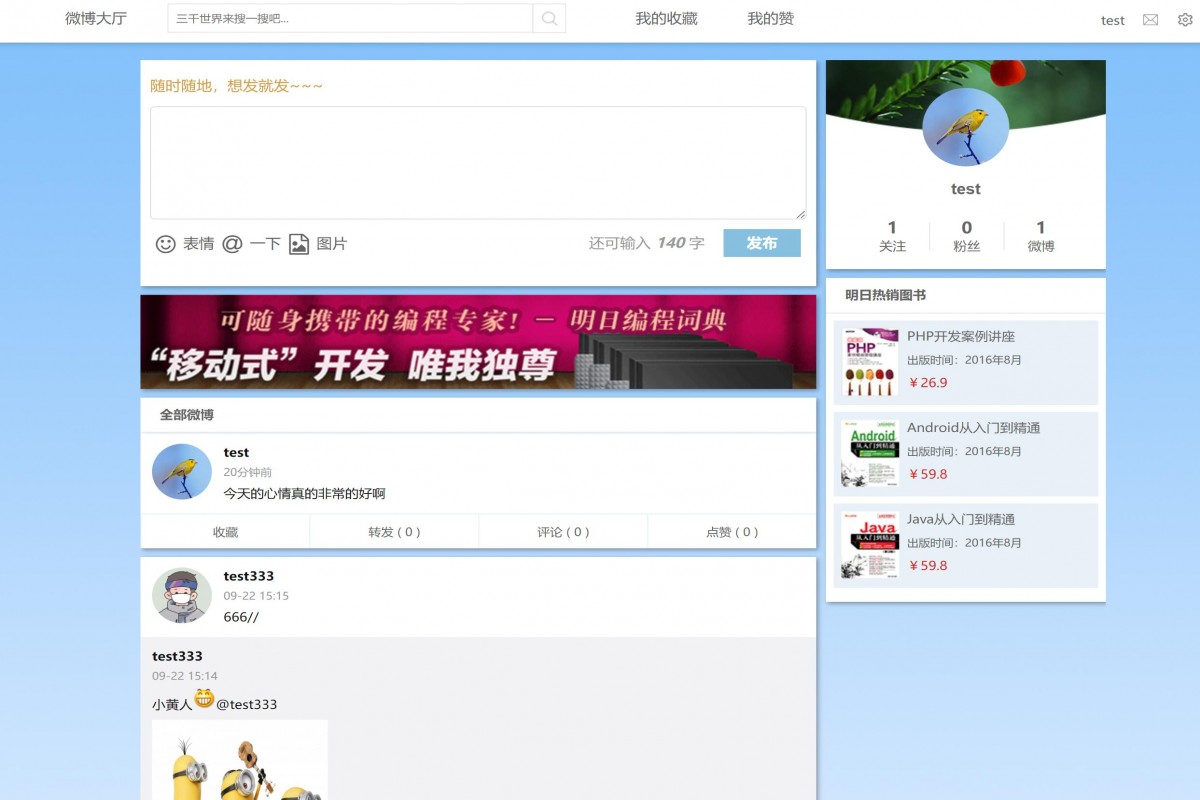Open 我的赞 from the top menu

(x=769, y=17)
